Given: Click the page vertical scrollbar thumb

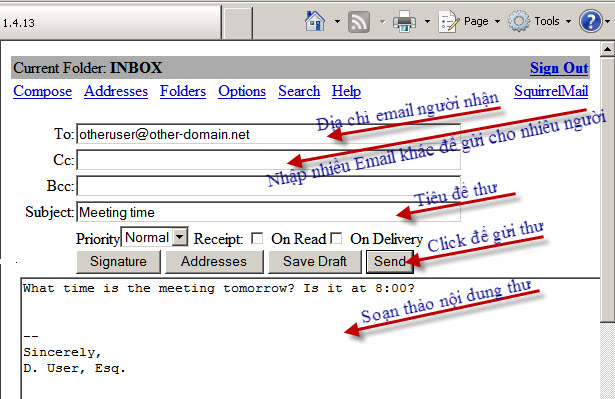Looking at the screenshot, I should pos(607,190).
